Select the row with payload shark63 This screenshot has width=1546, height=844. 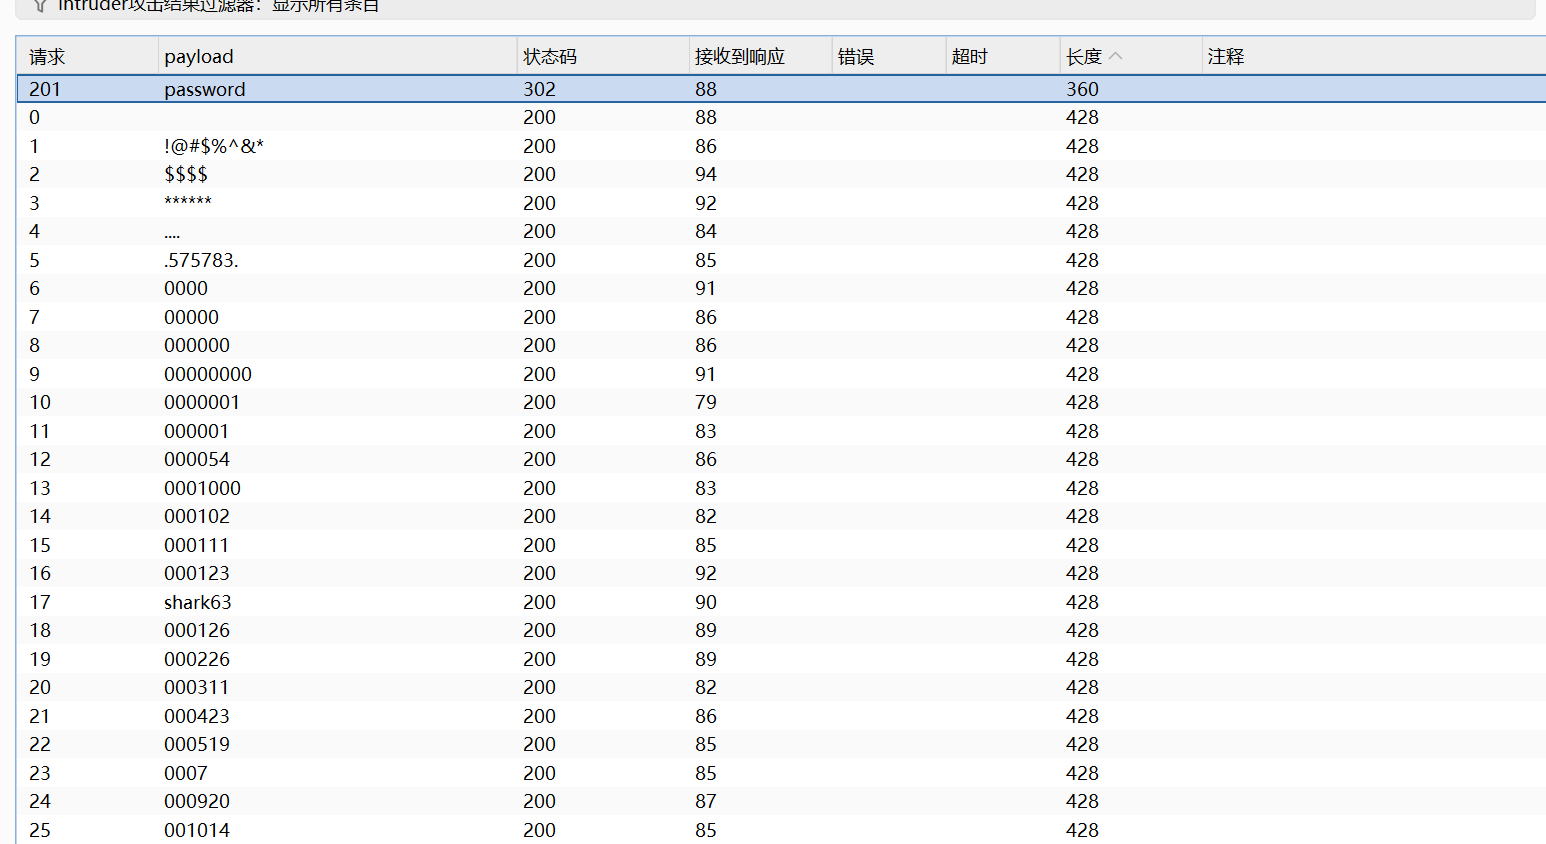tap(400, 602)
